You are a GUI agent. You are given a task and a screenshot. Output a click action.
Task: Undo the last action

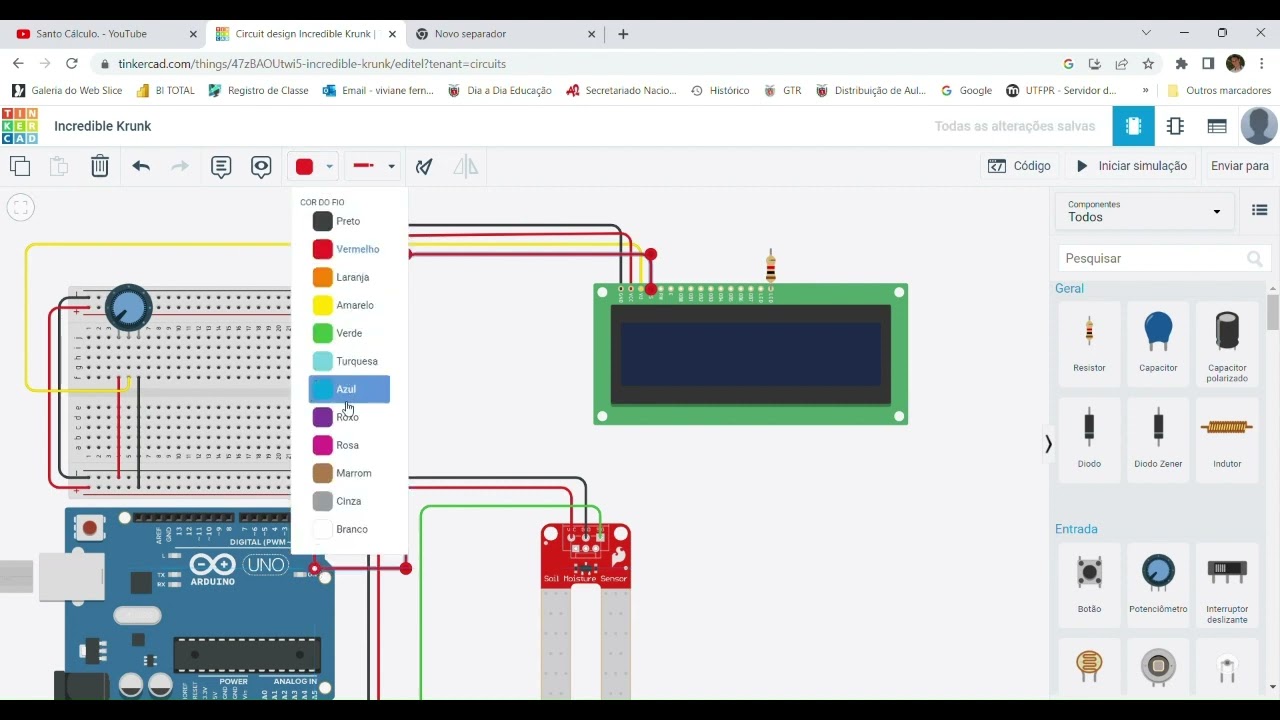[x=141, y=166]
